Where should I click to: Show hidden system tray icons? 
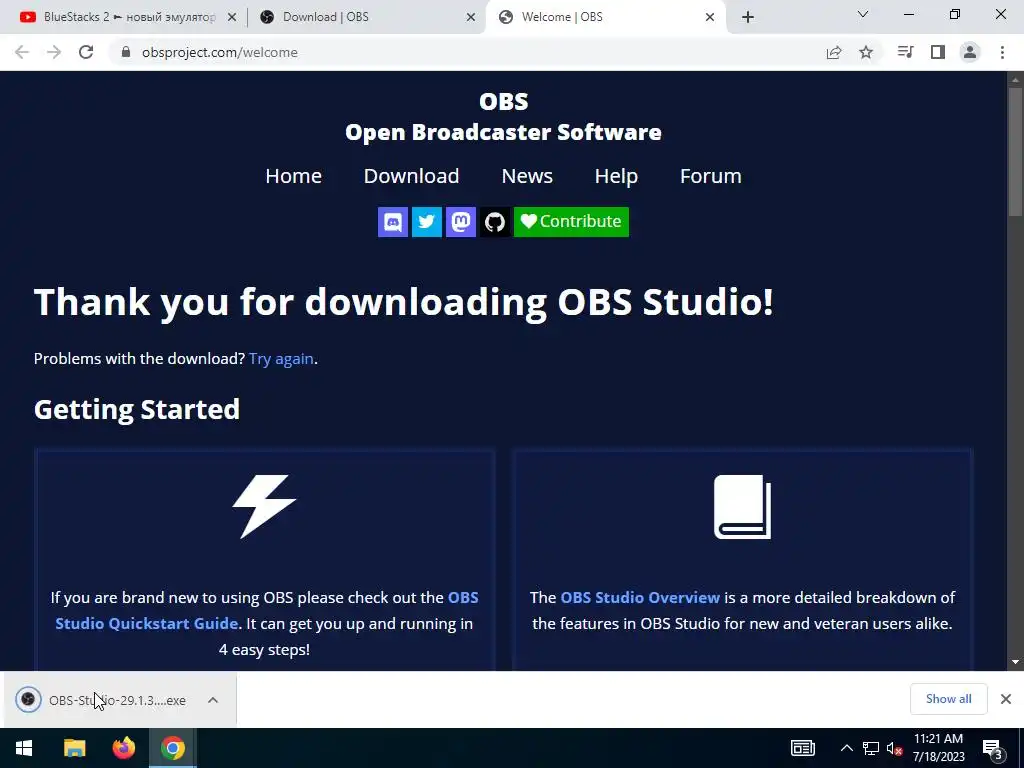tap(846, 748)
